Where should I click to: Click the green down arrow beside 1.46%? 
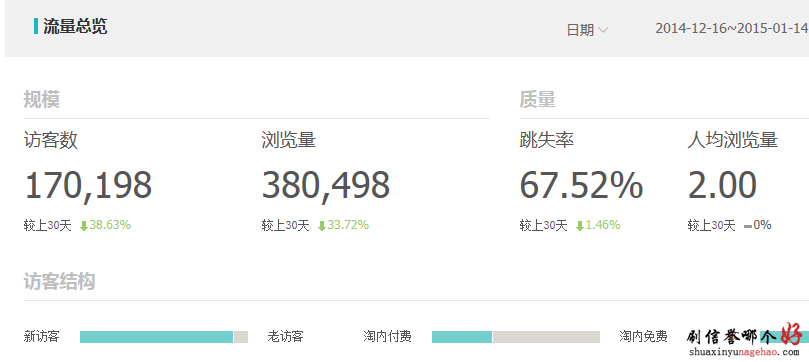[579, 226]
